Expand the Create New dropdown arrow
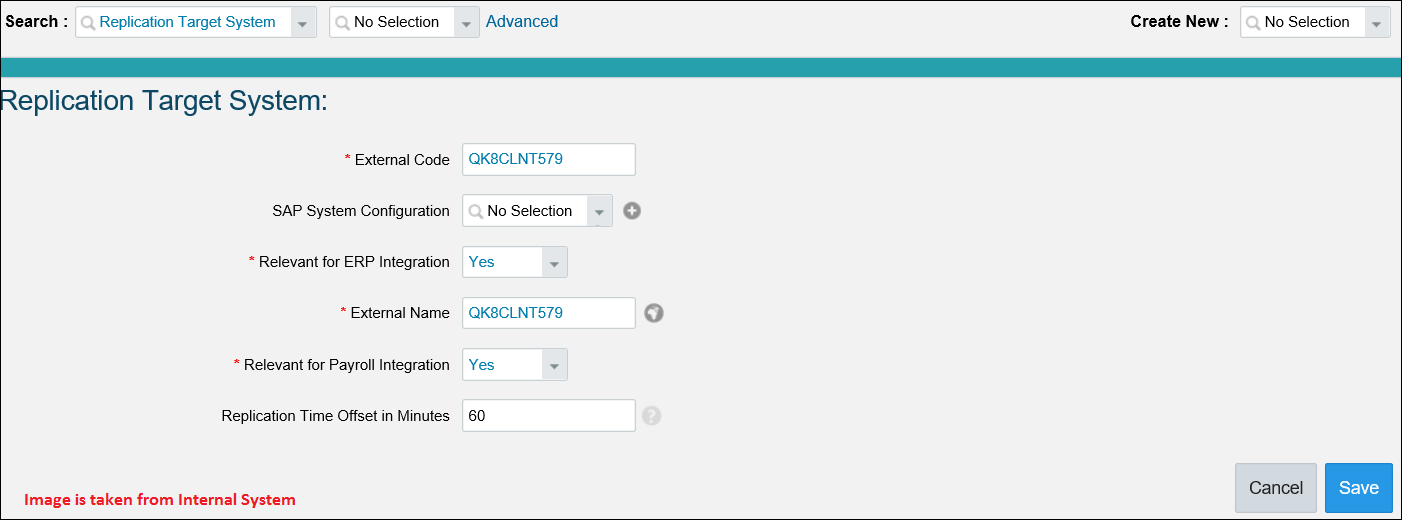The image size is (1402, 520). coord(1377,22)
